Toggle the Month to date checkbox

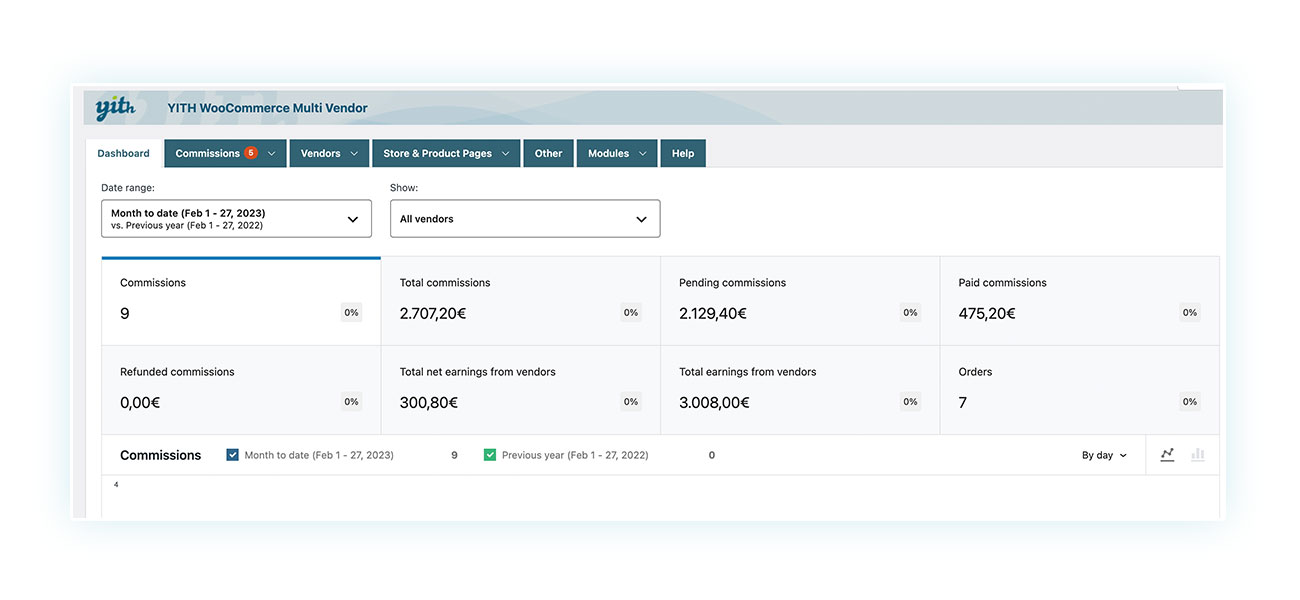point(233,455)
